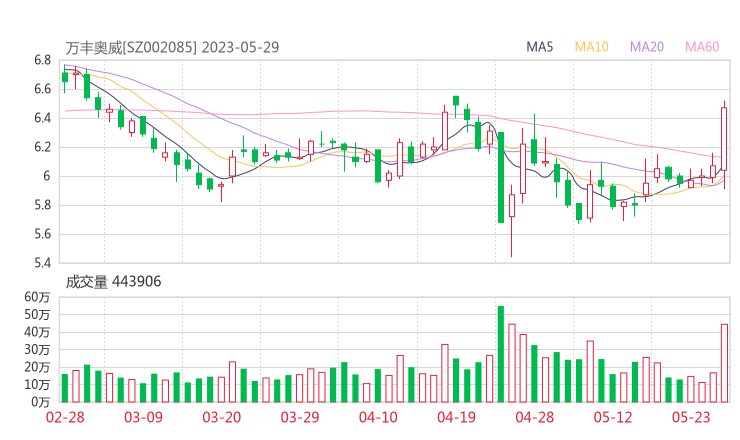Viewport: 740px width, 440px height.
Task: Click the MA20 legend label
Action: (x=647, y=47)
